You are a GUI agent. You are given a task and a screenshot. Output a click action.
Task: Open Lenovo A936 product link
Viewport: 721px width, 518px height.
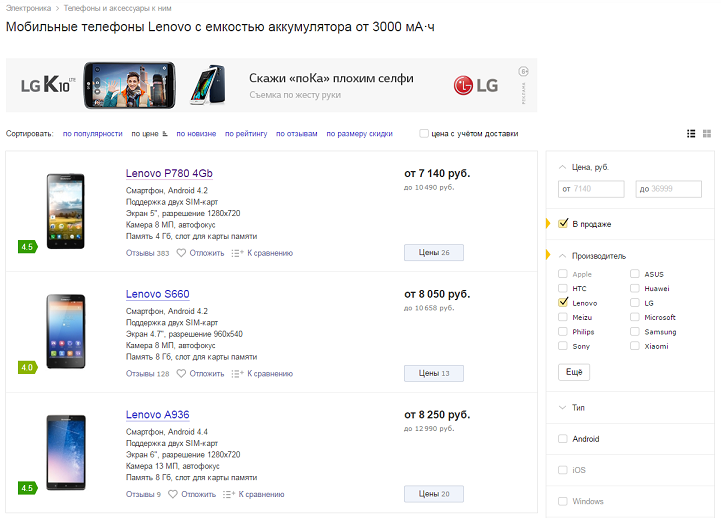(x=158, y=415)
